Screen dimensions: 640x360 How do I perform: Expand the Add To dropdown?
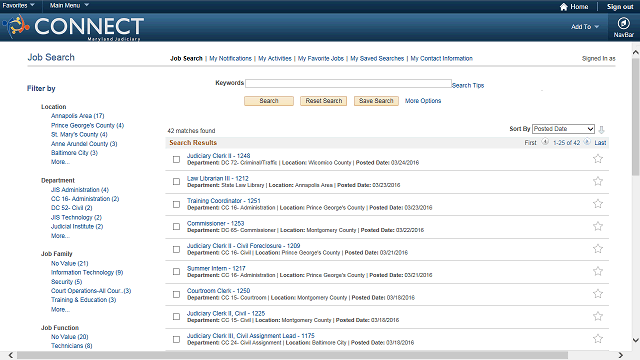pyautogui.click(x=585, y=27)
